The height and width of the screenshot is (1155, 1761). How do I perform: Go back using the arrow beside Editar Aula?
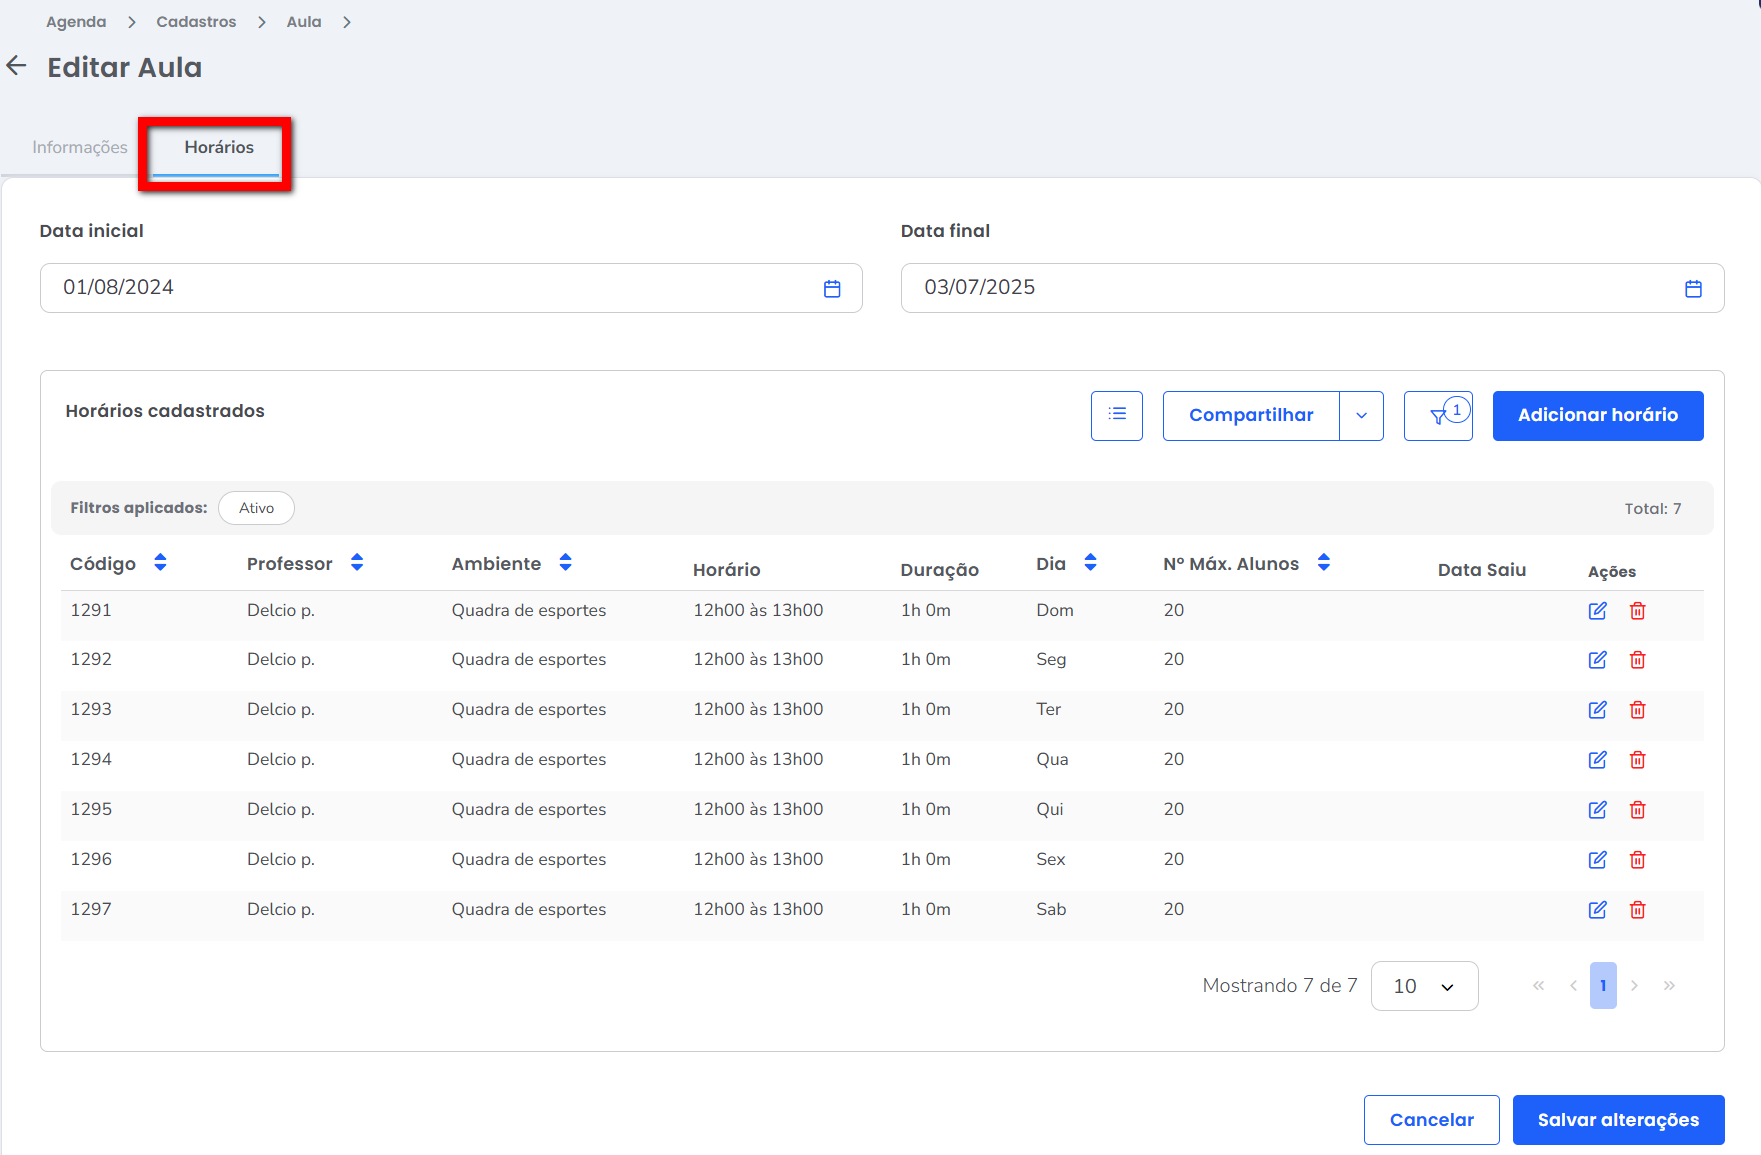tap(16, 66)
